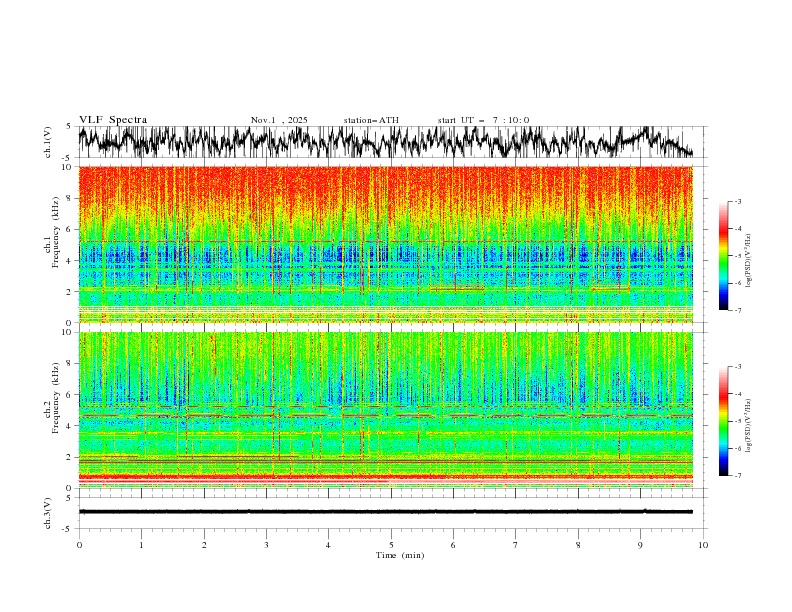Click the "-5" label on ch.1 colorbar

(x=737, y=256)
